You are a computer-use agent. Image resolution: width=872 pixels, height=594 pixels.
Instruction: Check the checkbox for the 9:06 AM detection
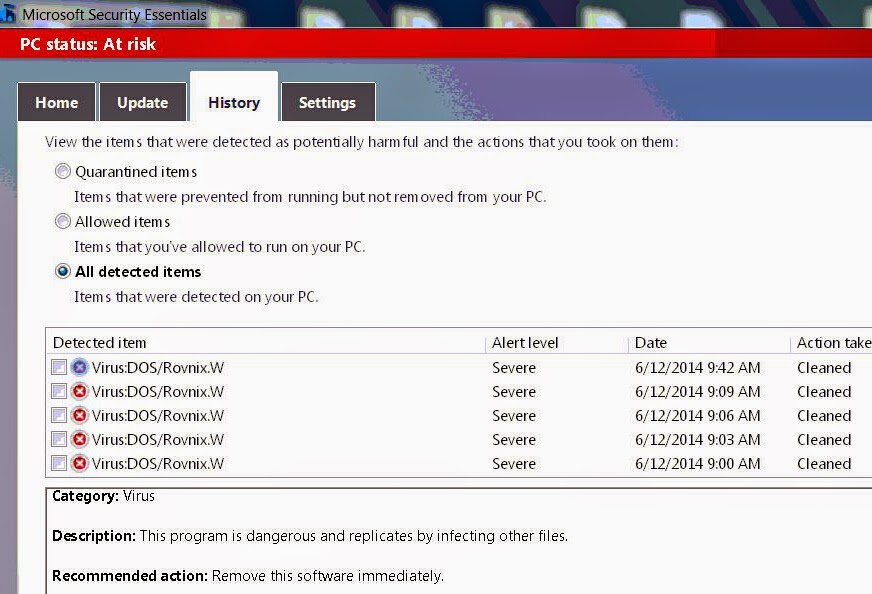pyautogui.click(x=58, y=415)
